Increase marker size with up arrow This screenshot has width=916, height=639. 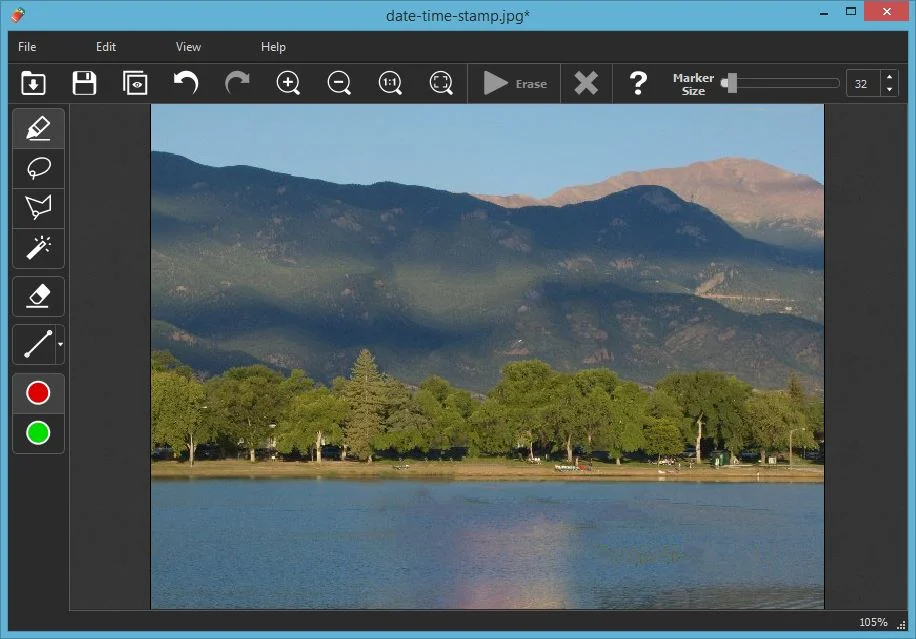(x=889, y=77)
